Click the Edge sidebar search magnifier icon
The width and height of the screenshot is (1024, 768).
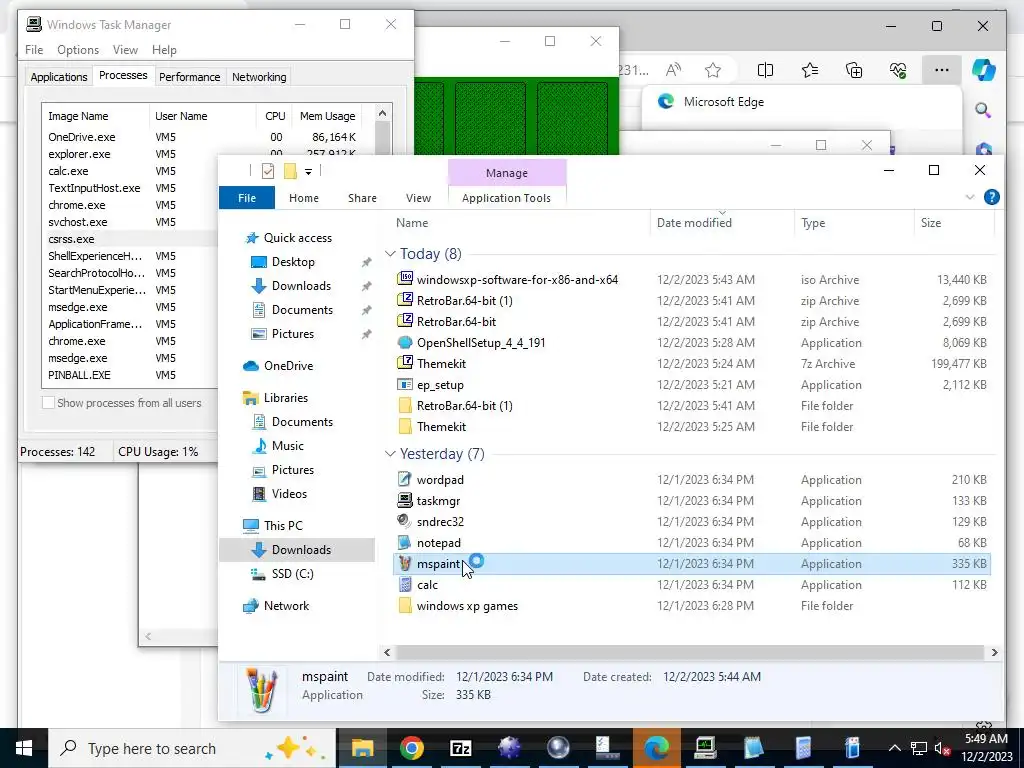coord(983,110)
